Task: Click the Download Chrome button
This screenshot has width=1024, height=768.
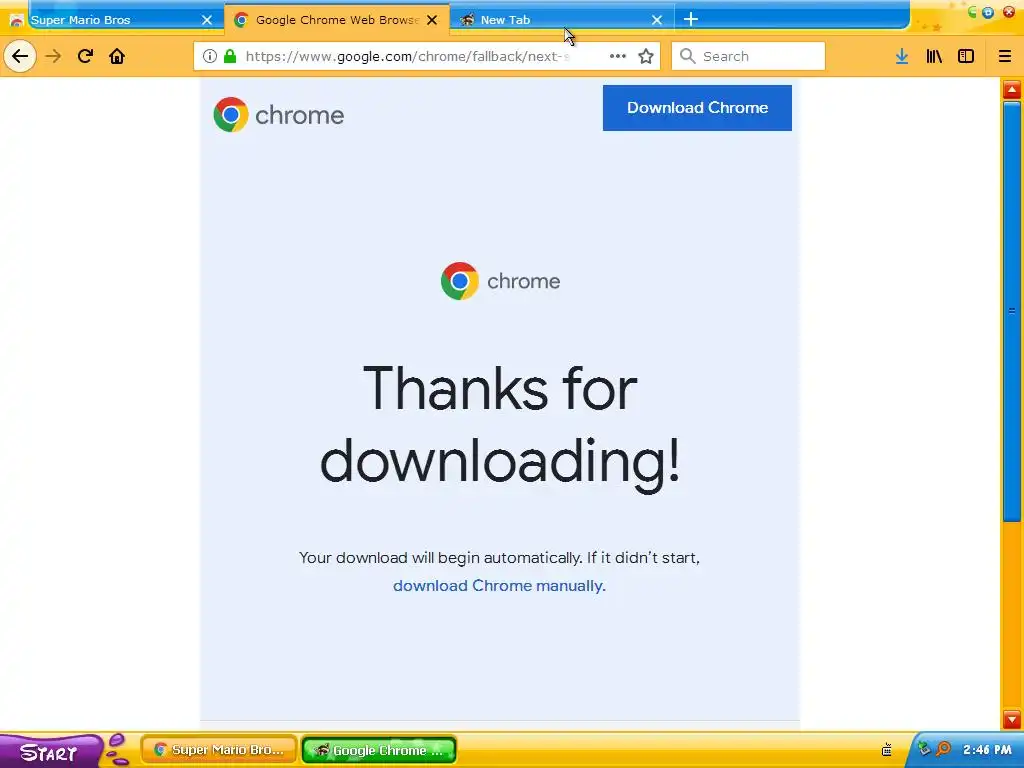Action: pos(697,108)
